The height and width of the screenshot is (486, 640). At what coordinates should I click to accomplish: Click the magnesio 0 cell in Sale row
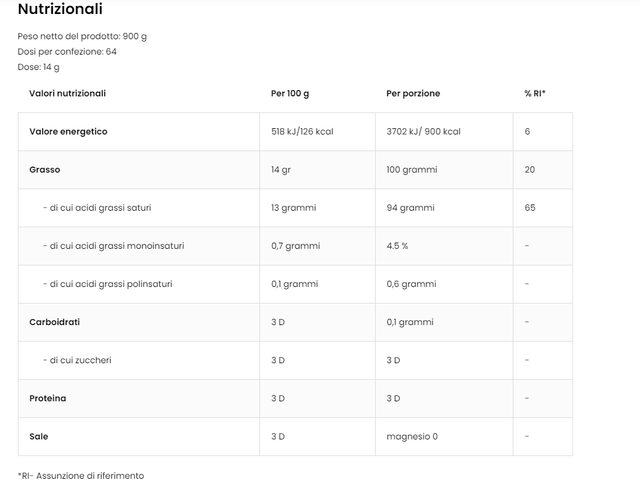(412, 436)
